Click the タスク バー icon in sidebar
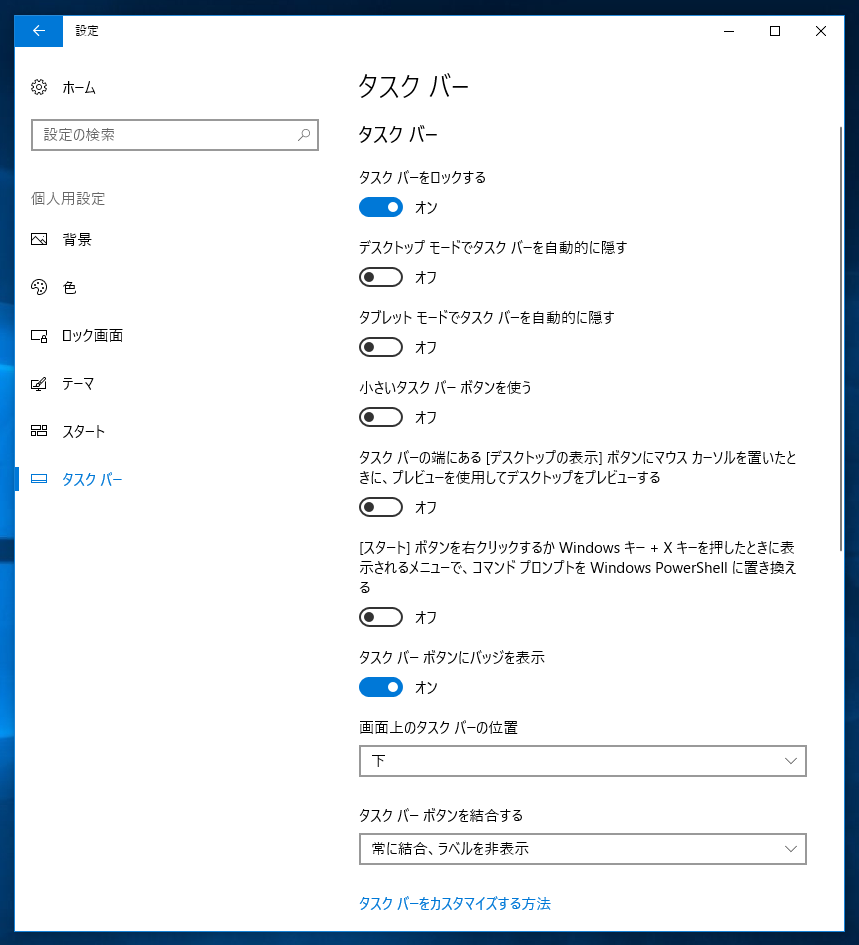Image resolution: width=859 pixels, height=945 pixels. click(39, 479)
